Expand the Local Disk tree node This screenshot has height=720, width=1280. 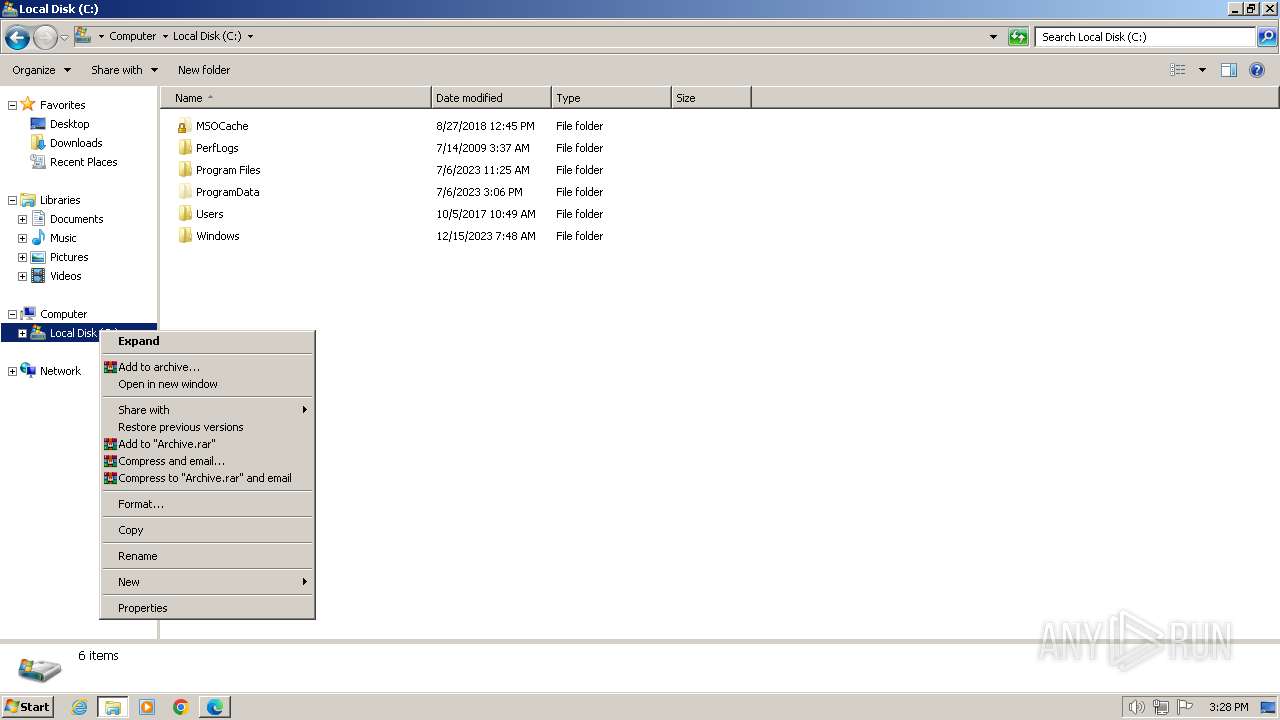(22, 333)
